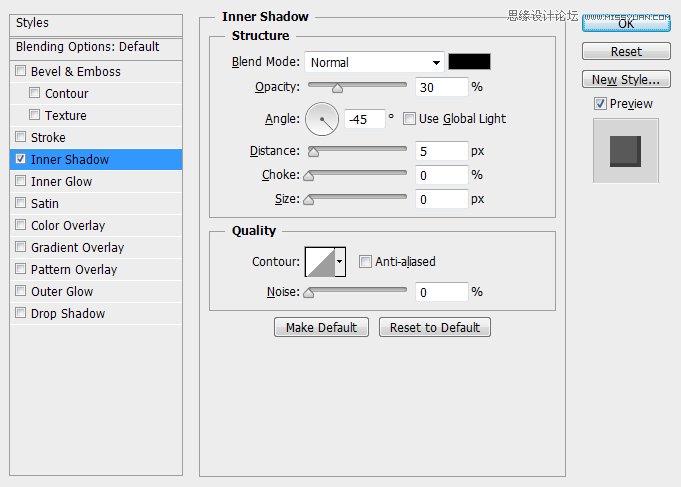Click the Angle value field showing -45
Image resolution: width=681 pixels, height=487 pixels.
(365, 119)
